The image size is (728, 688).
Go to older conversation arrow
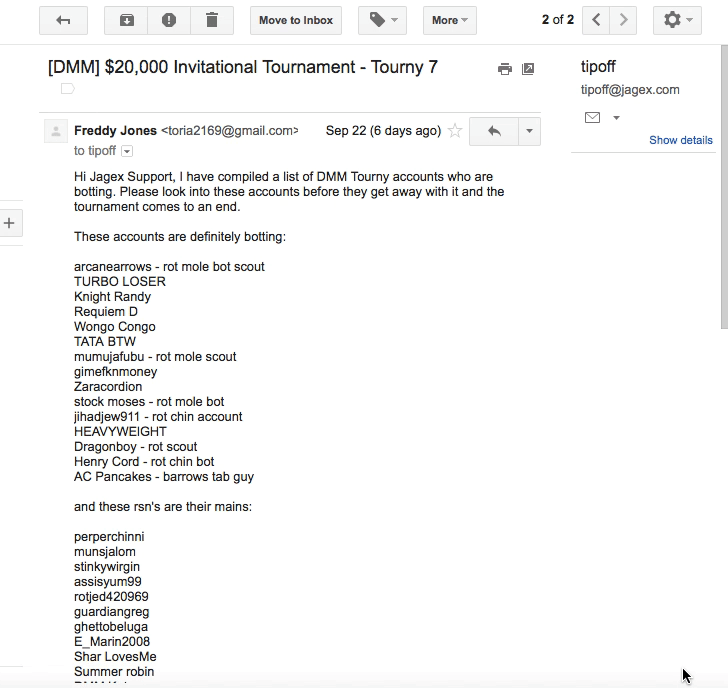point(623,20)
